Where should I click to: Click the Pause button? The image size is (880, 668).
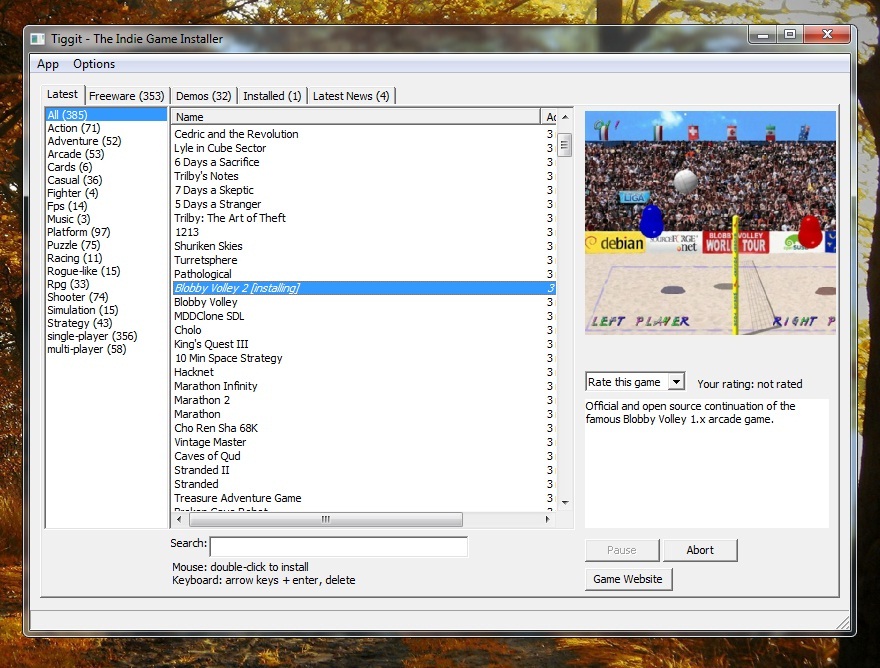[622, 550]
